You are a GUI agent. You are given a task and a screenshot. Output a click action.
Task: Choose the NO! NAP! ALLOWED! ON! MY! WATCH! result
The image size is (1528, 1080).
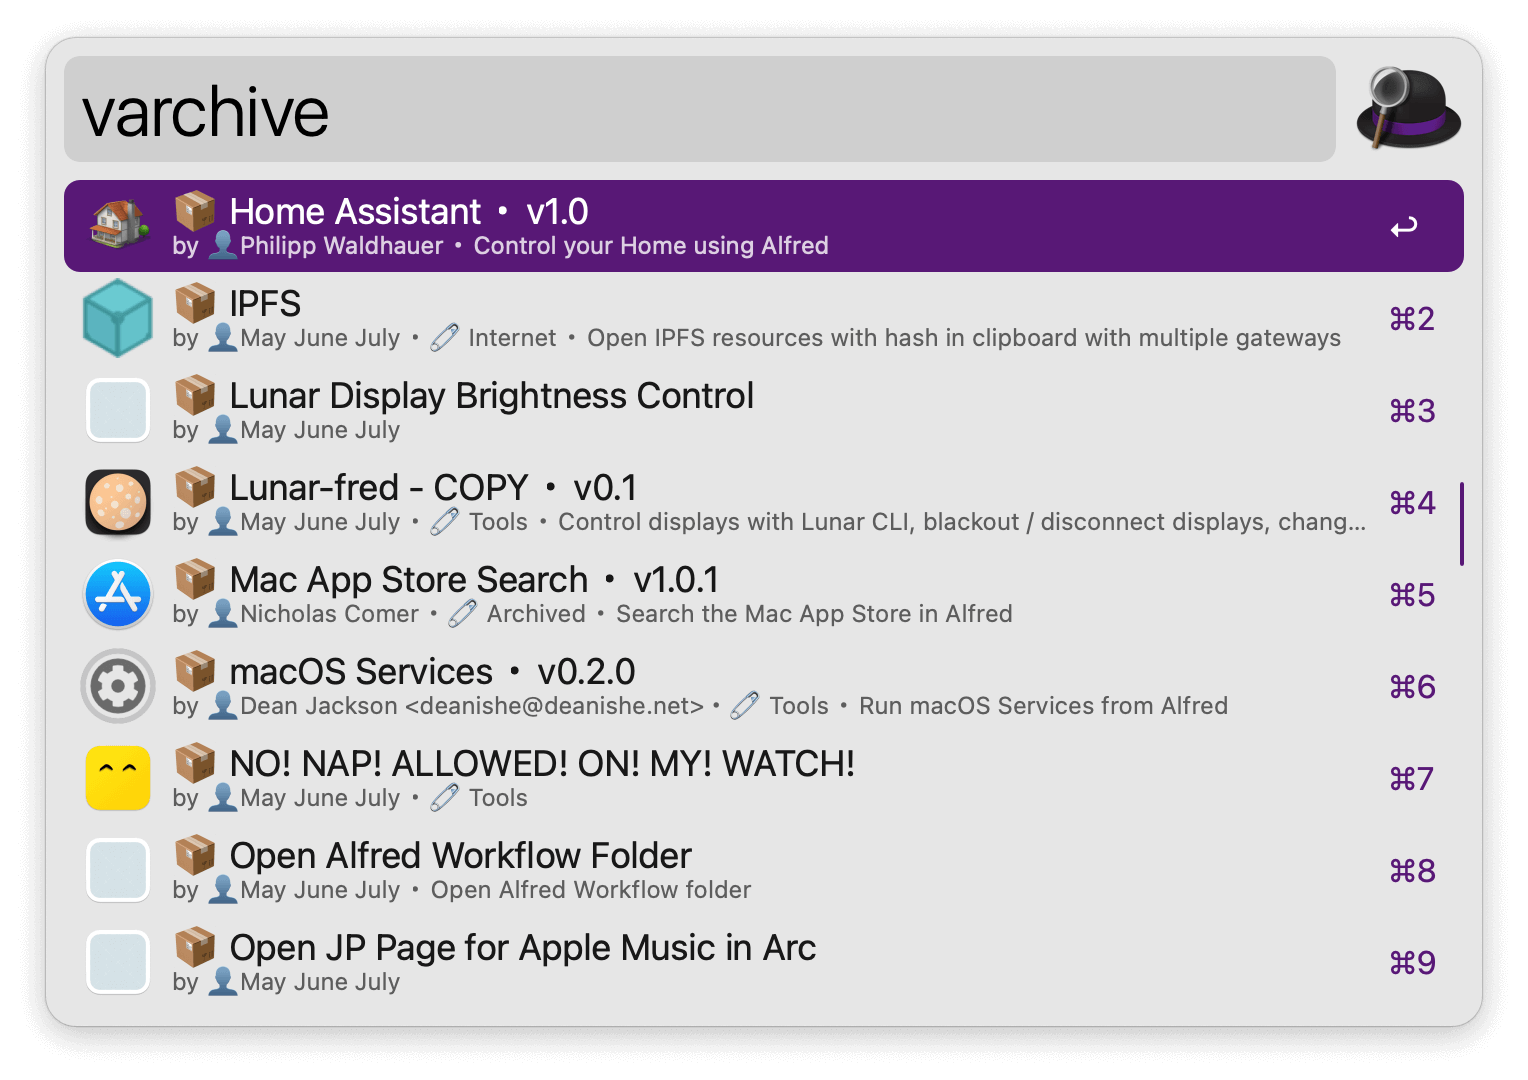[x=764, y=778]
